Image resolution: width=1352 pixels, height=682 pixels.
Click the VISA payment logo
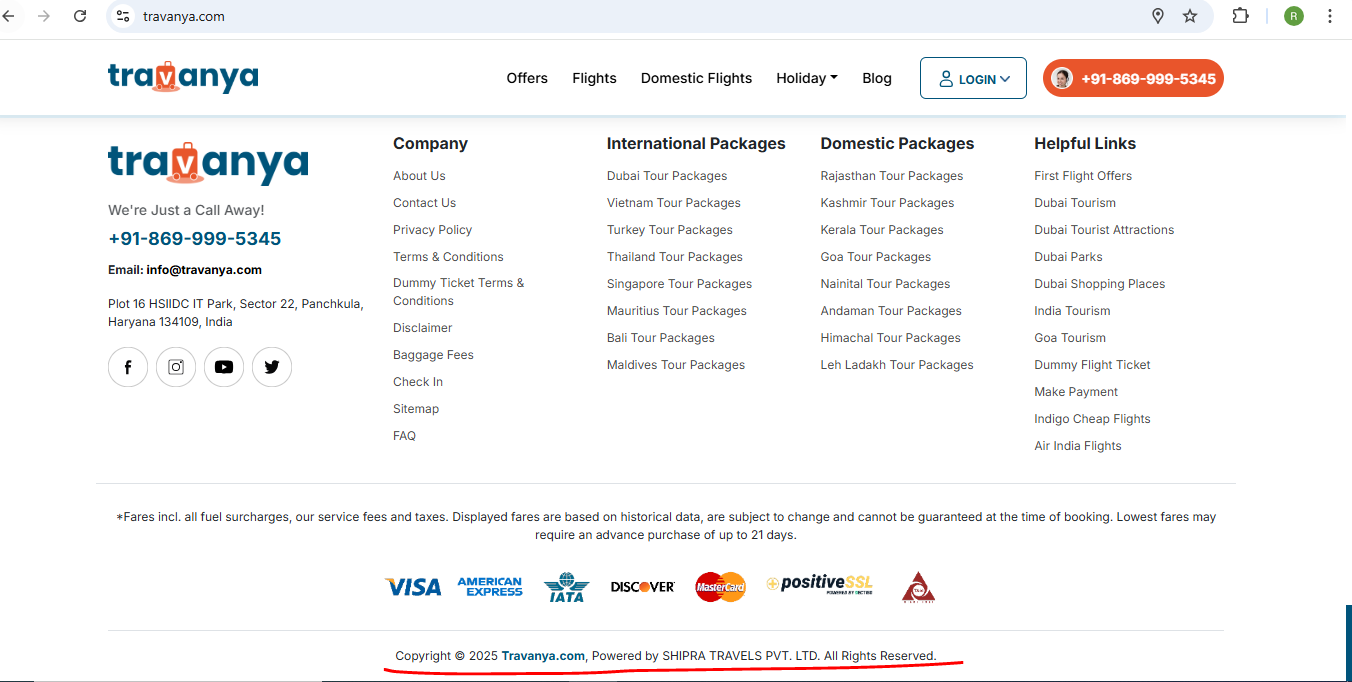pyautogui.click(x=413, y=587)
